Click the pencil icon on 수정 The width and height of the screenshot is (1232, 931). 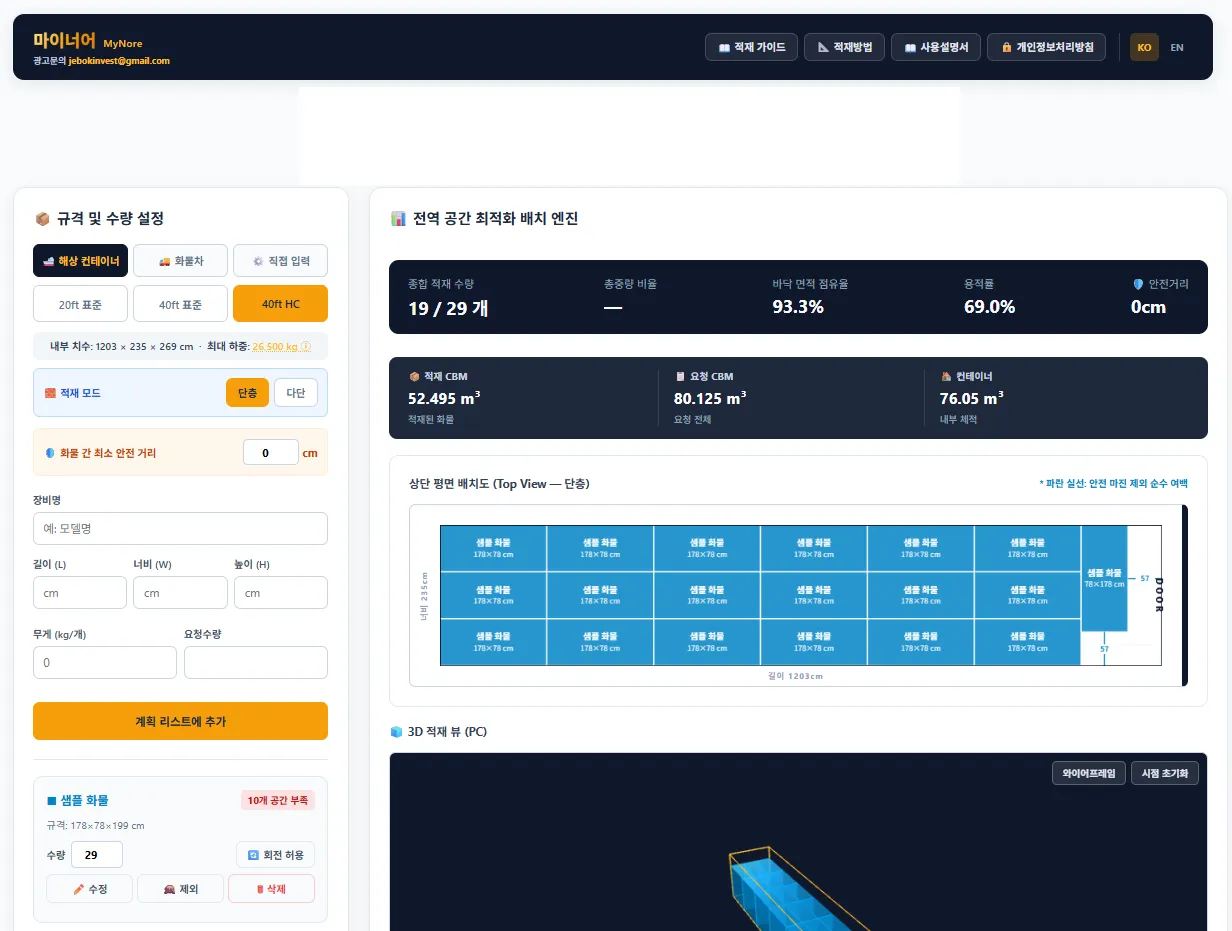pos(78,889)
